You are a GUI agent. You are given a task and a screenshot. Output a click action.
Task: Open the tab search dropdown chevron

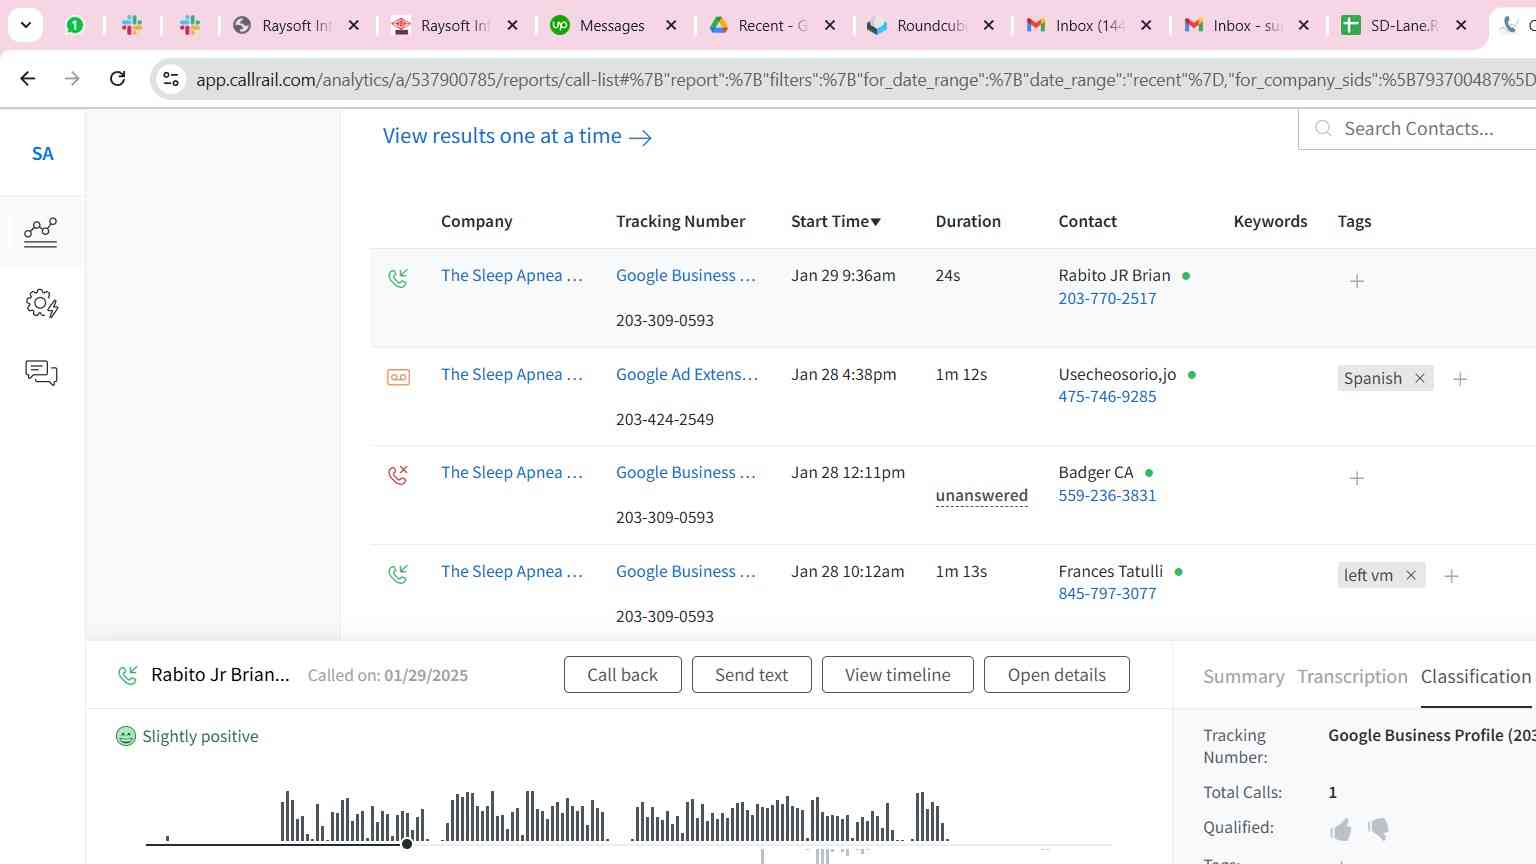click(x=26, y=25)
